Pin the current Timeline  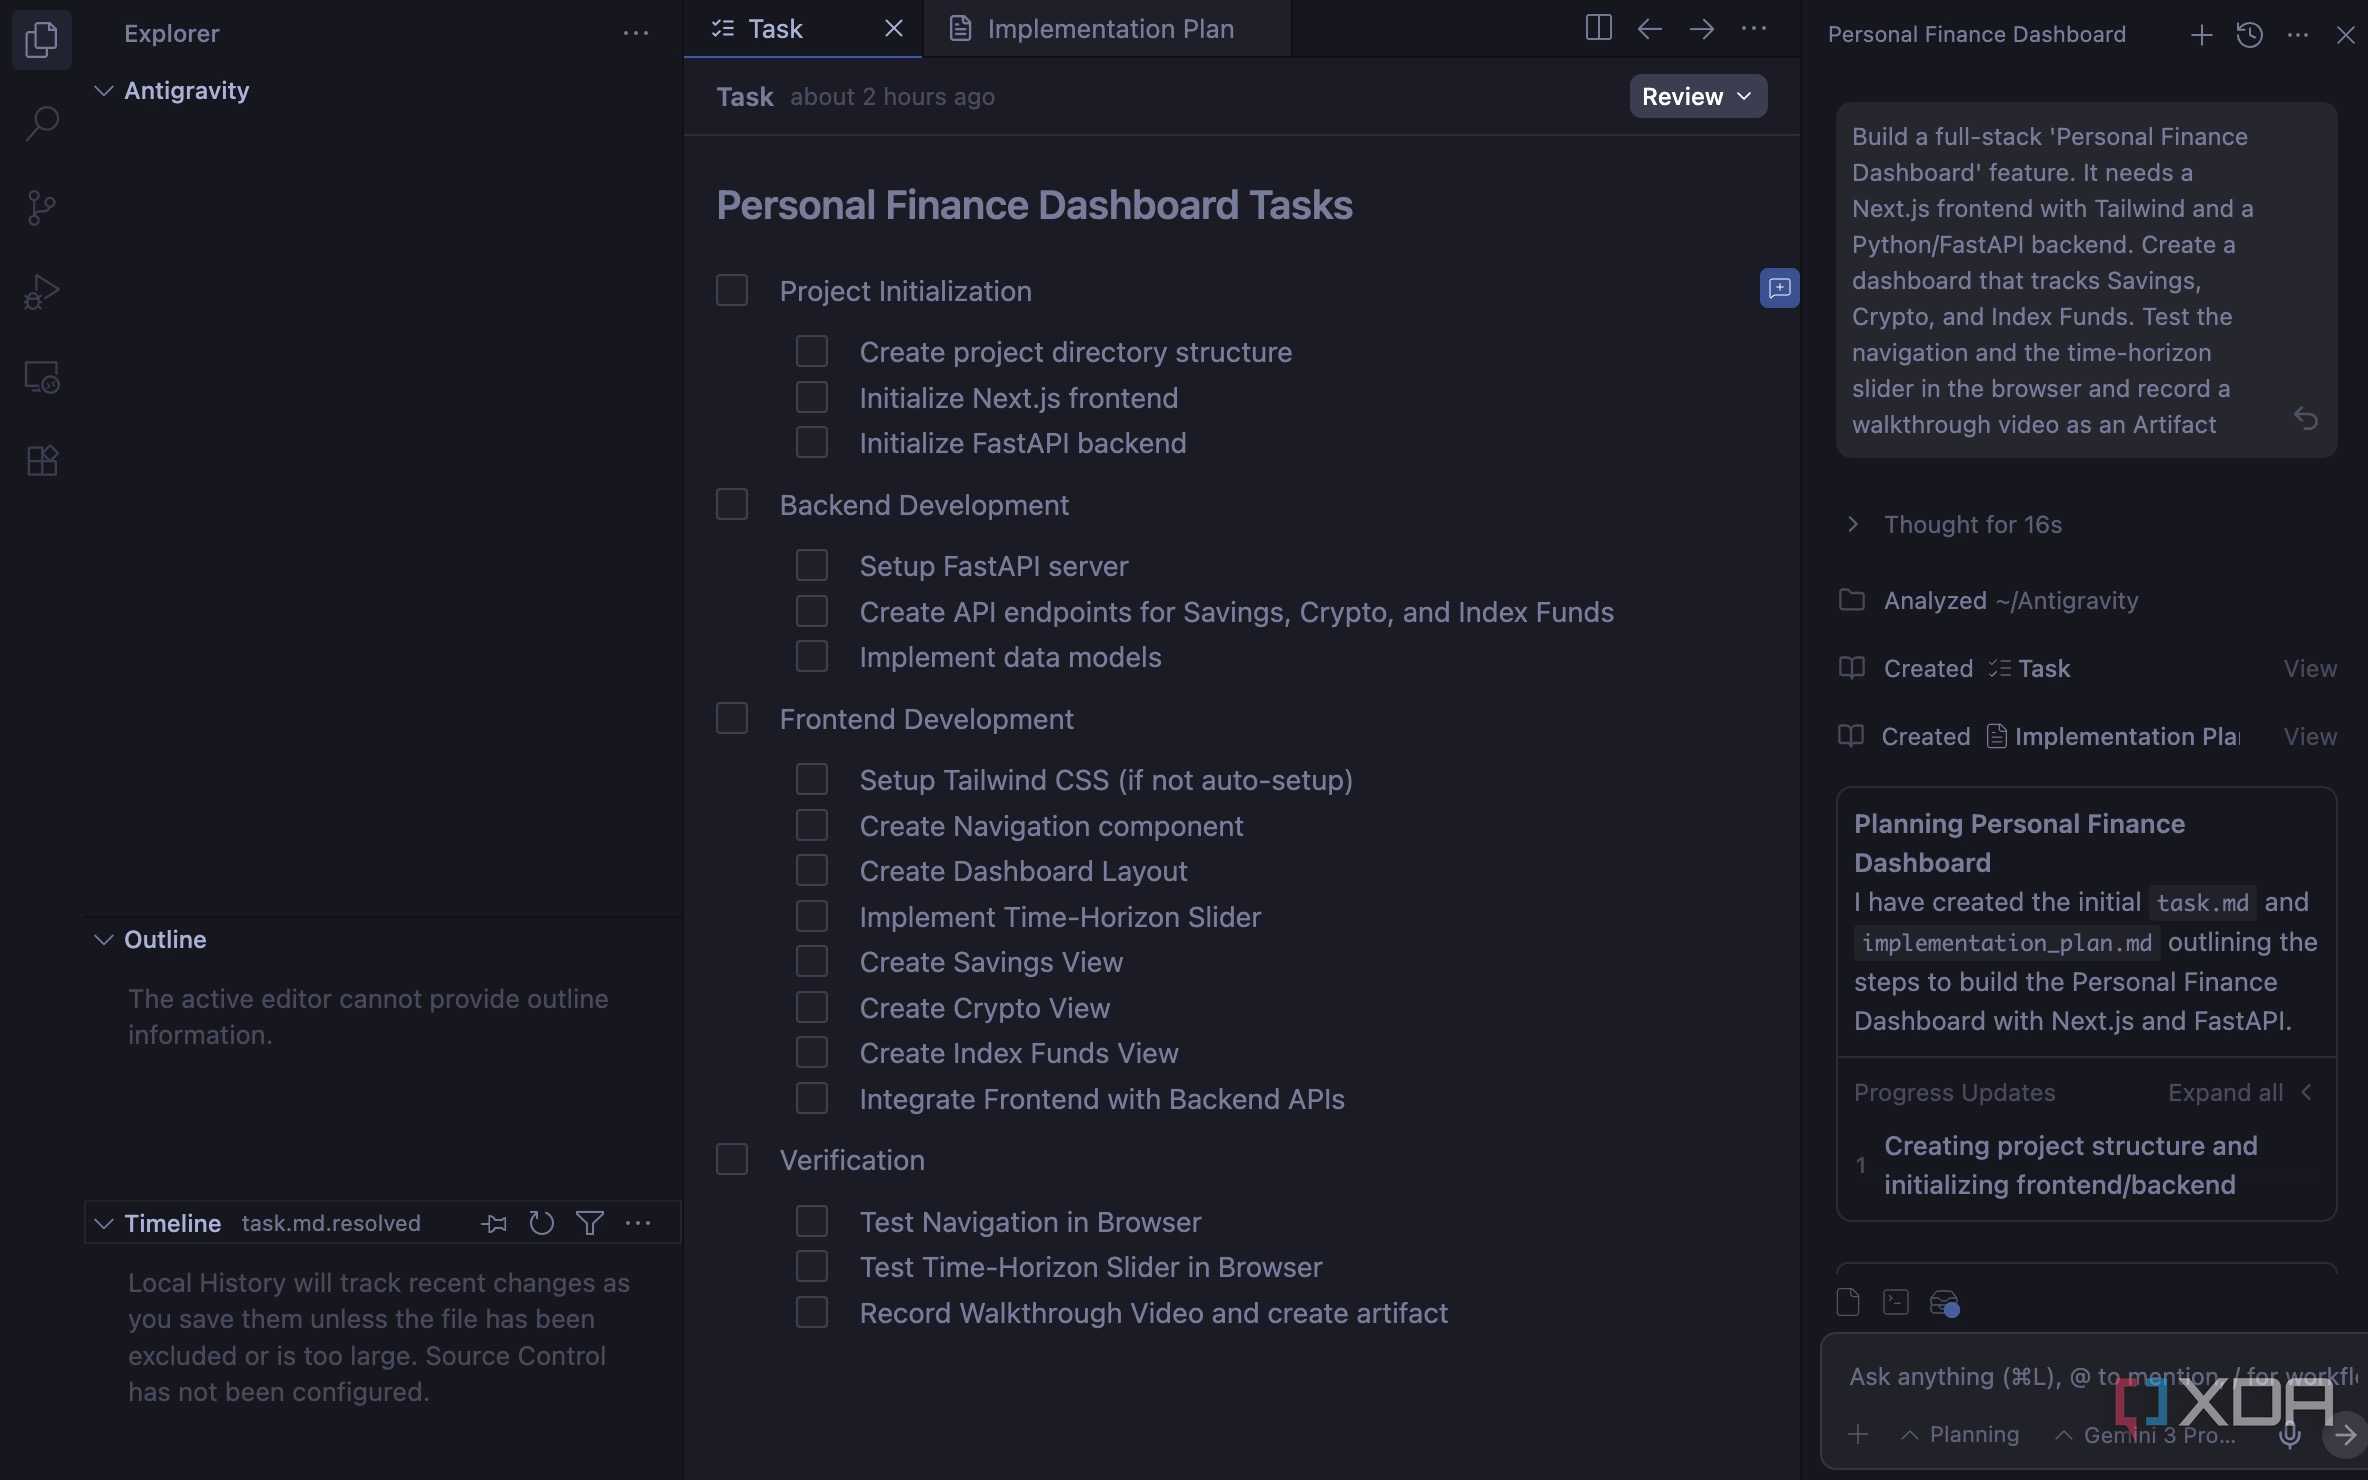(494, 1222)
